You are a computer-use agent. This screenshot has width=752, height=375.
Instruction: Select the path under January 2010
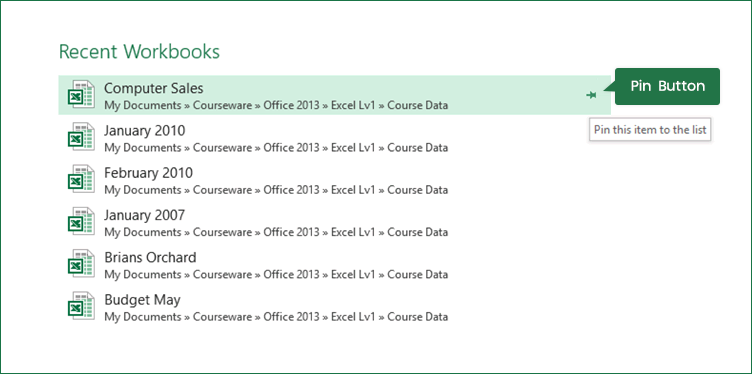pos(276,147)
